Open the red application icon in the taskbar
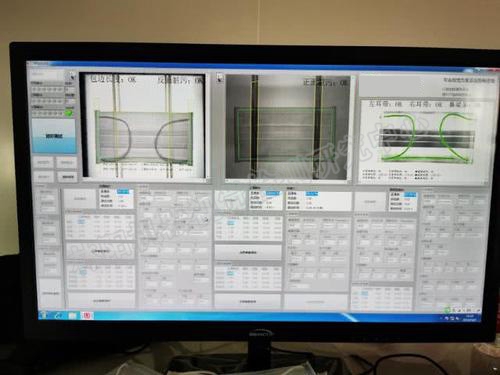This screenshot has height=375, width=500. [87, 315]
